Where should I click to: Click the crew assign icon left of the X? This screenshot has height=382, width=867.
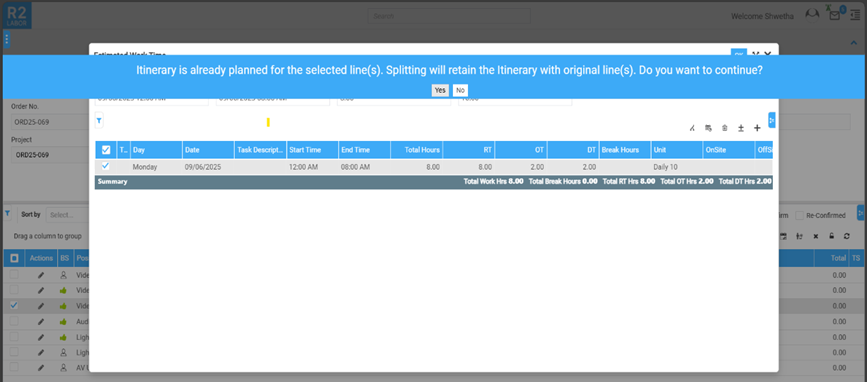click(x=800, y=236)
